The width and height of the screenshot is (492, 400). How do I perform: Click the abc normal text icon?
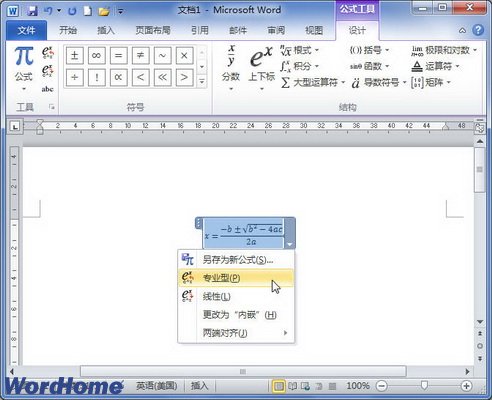[48, 89]
